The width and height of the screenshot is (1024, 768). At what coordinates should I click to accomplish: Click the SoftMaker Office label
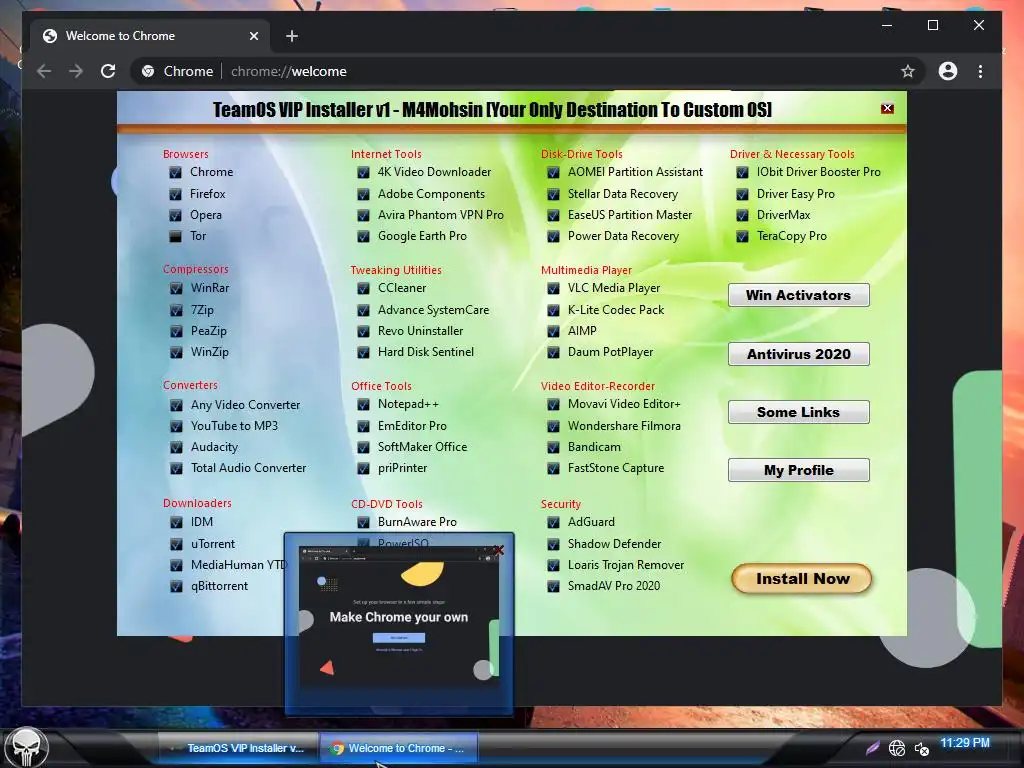coord(422,447)
